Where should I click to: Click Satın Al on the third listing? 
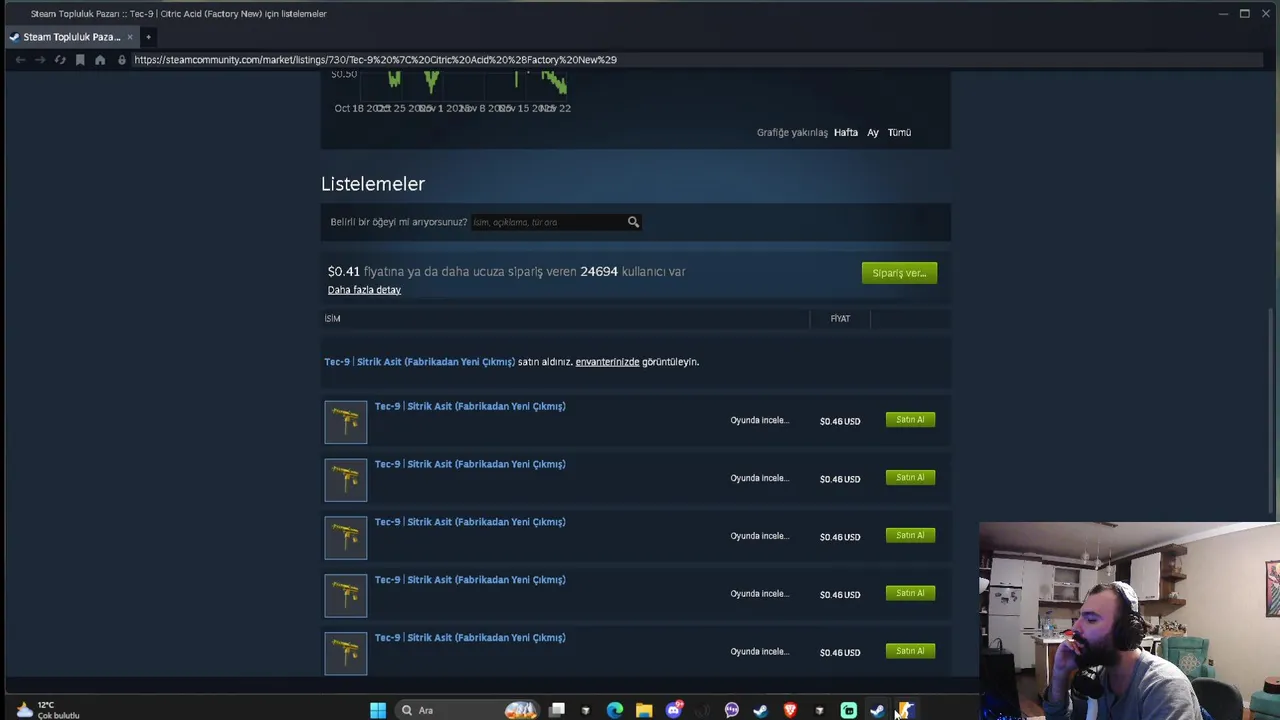(x=910, y=536)
